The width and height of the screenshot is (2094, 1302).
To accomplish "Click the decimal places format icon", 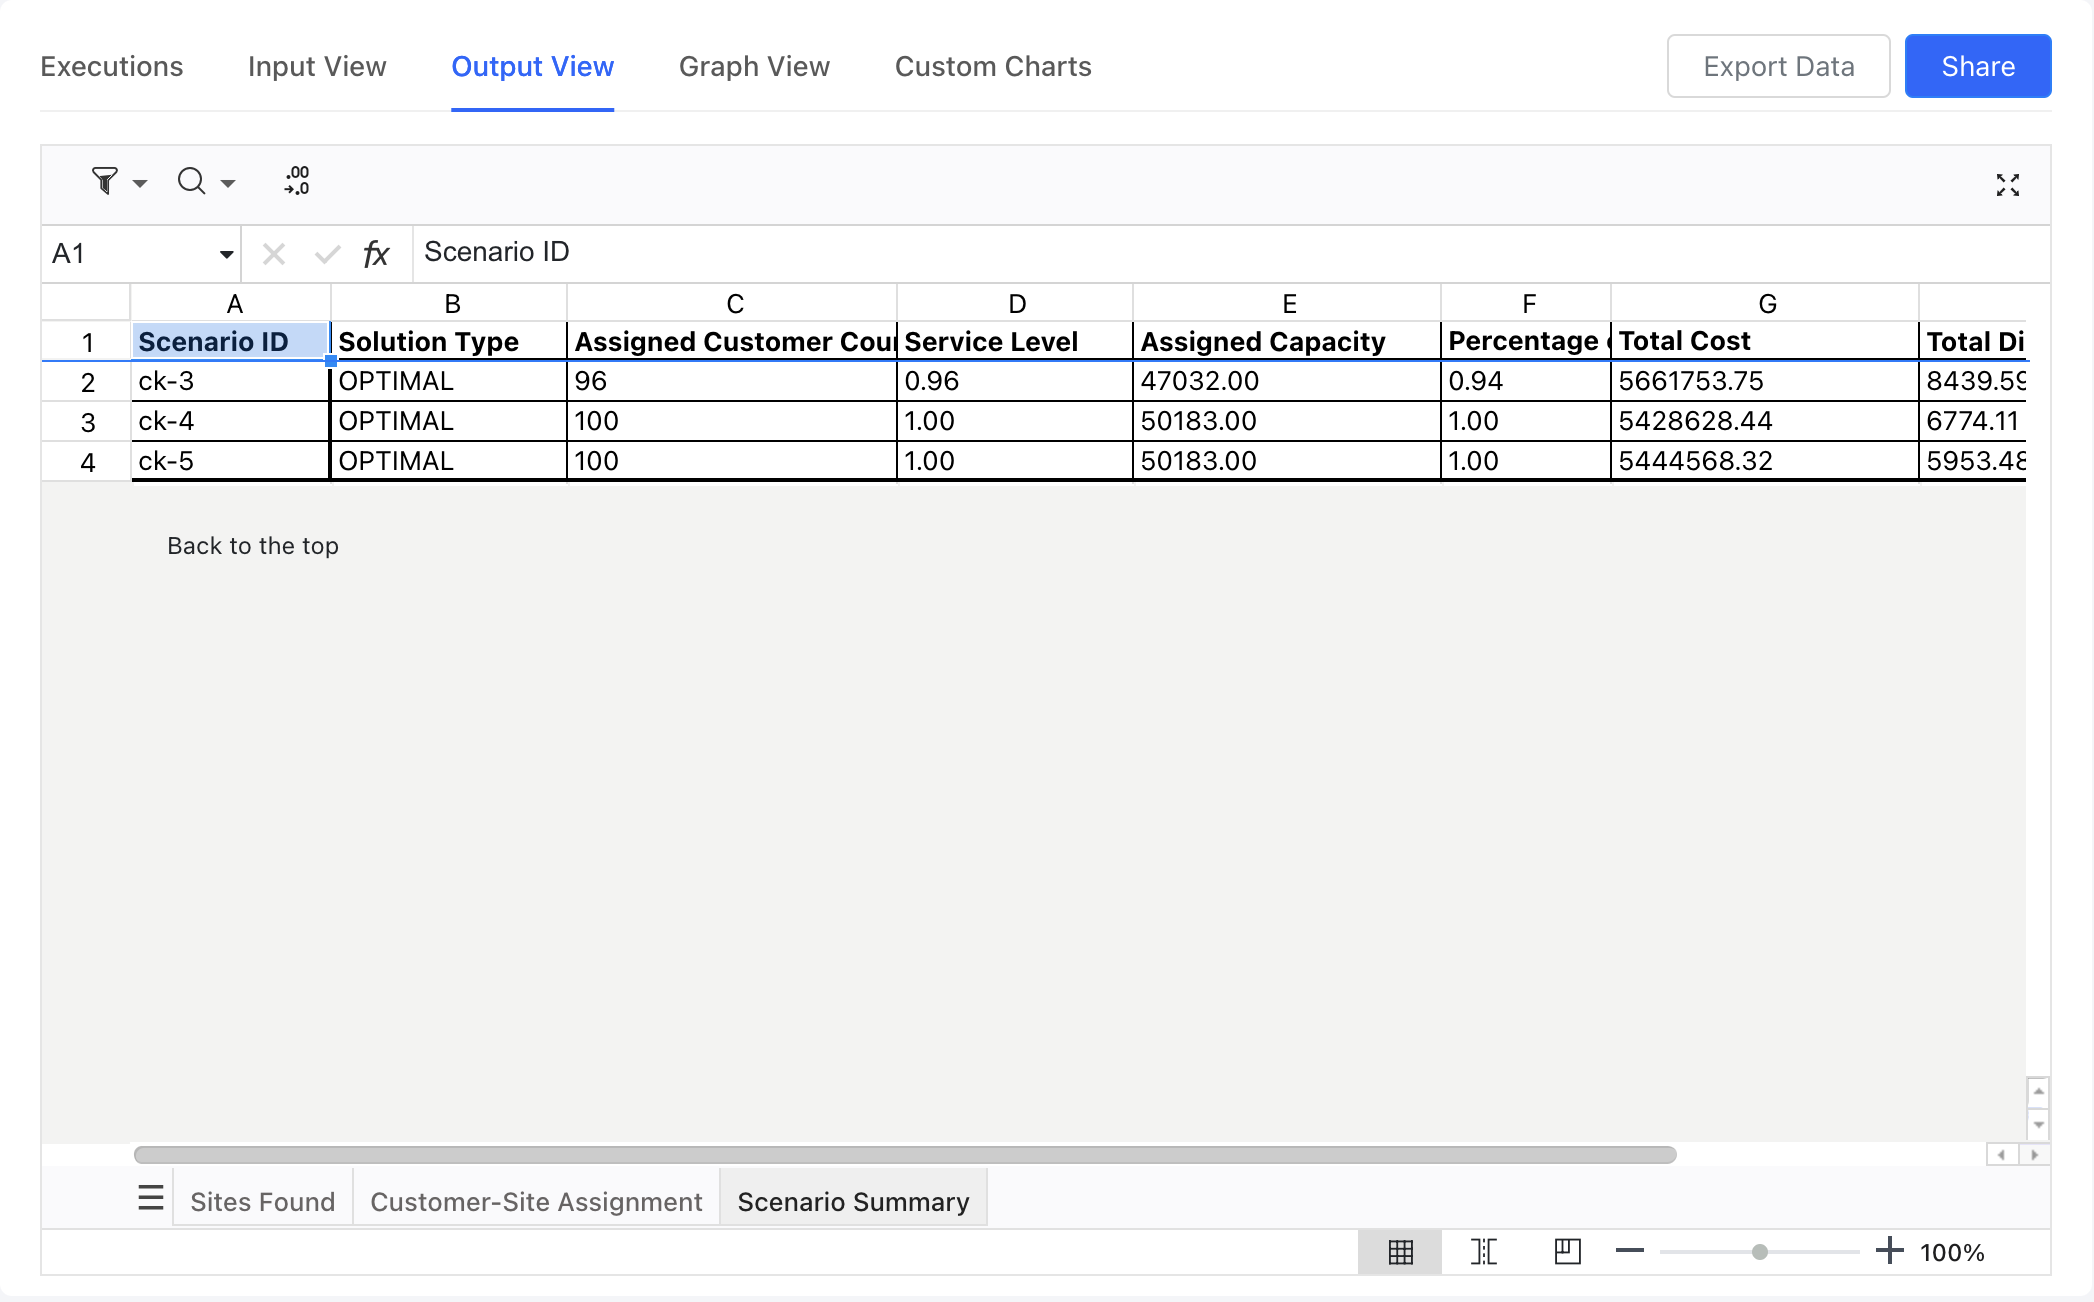I will (x=297, y=181).
